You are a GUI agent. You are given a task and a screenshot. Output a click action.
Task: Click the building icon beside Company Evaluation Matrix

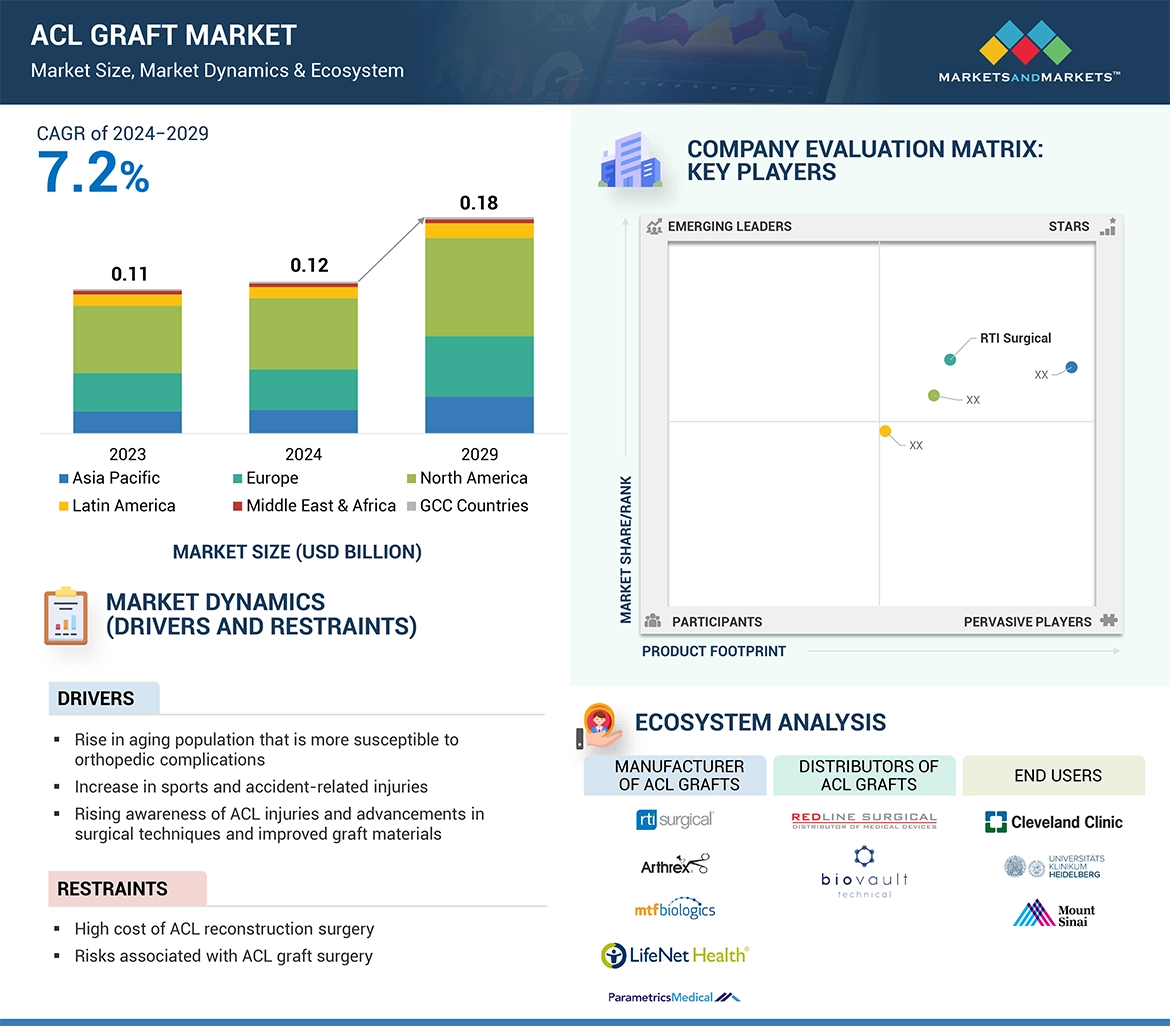(x=632, y=160)
